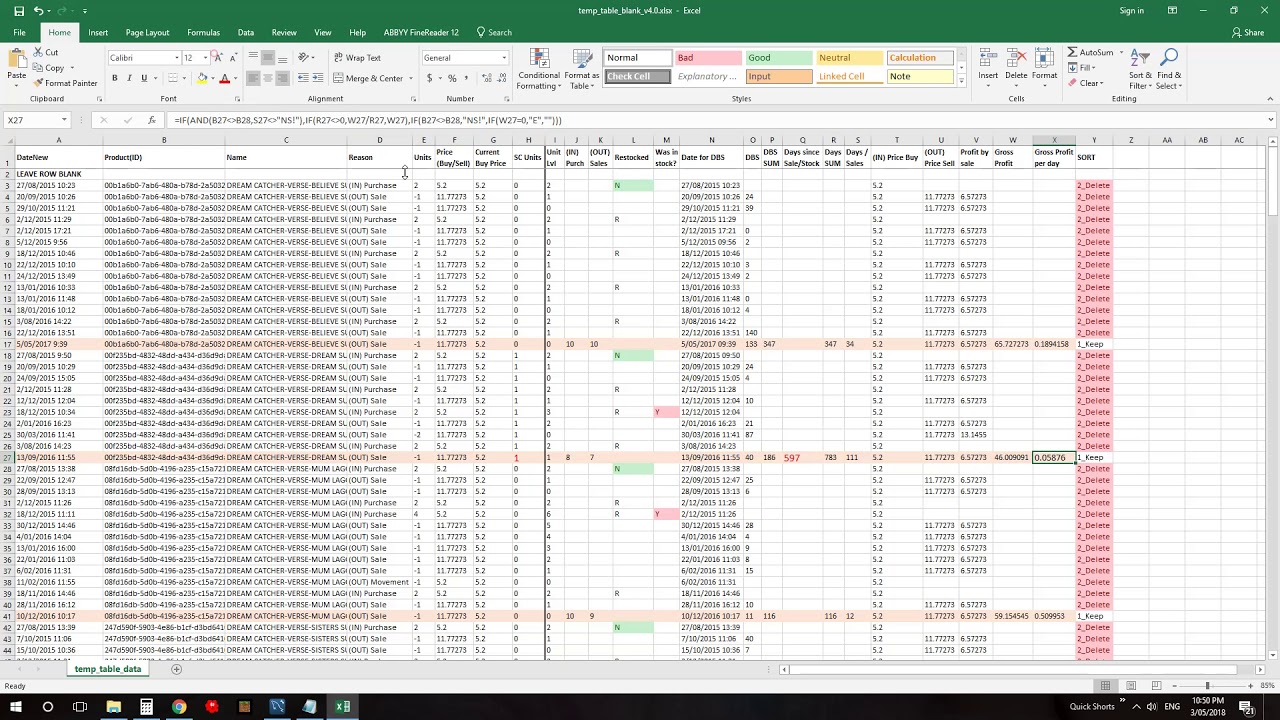
Task: Open Clear eraser options
Action: click(1085, 83)
